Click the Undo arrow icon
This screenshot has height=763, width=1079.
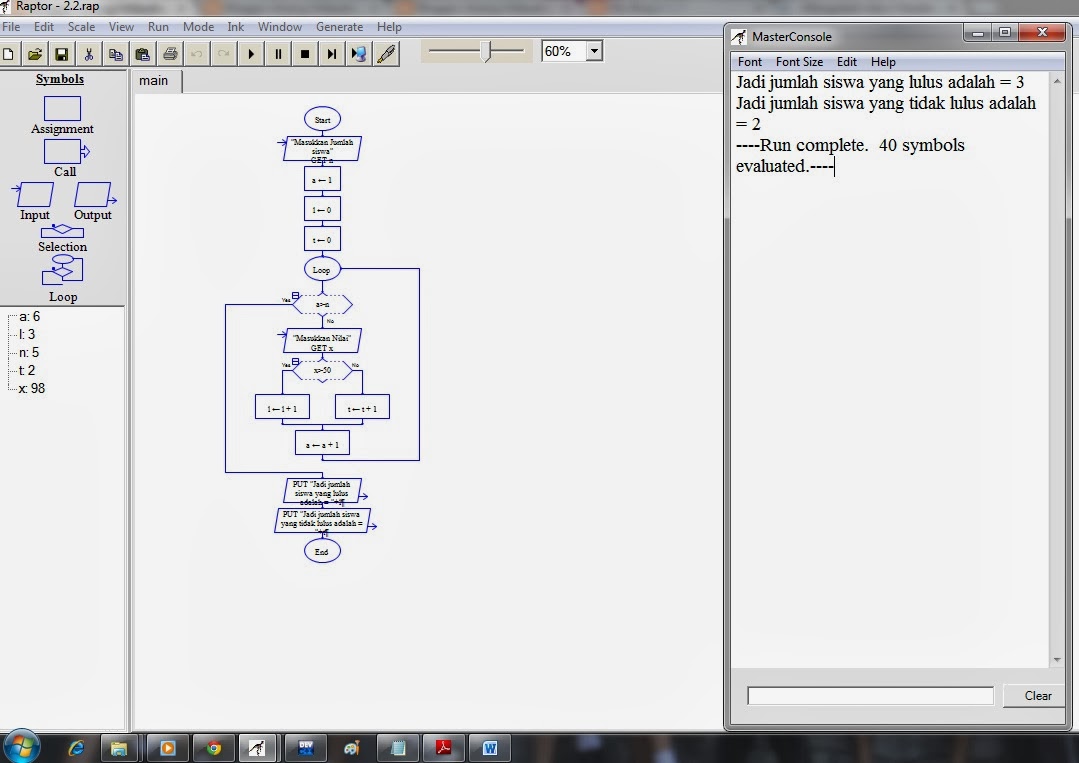(x=197, y=54)
